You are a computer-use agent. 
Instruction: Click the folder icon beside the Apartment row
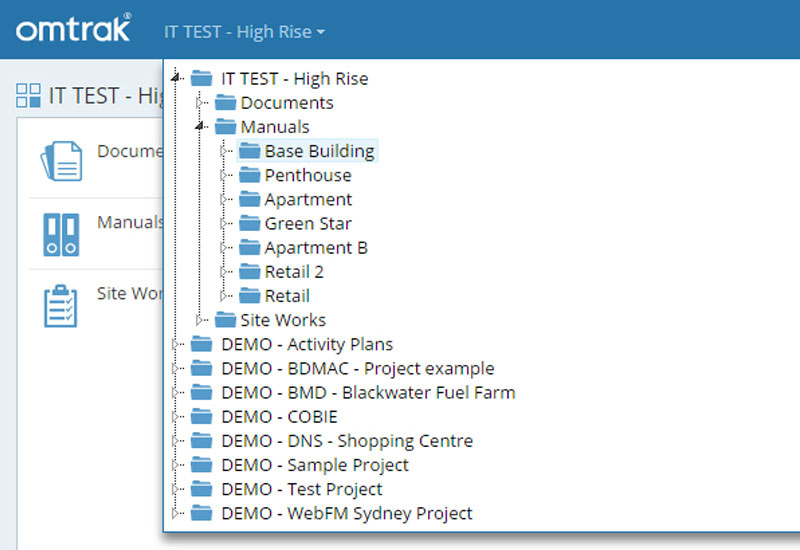pyautogui.click(x=249, y=199)
